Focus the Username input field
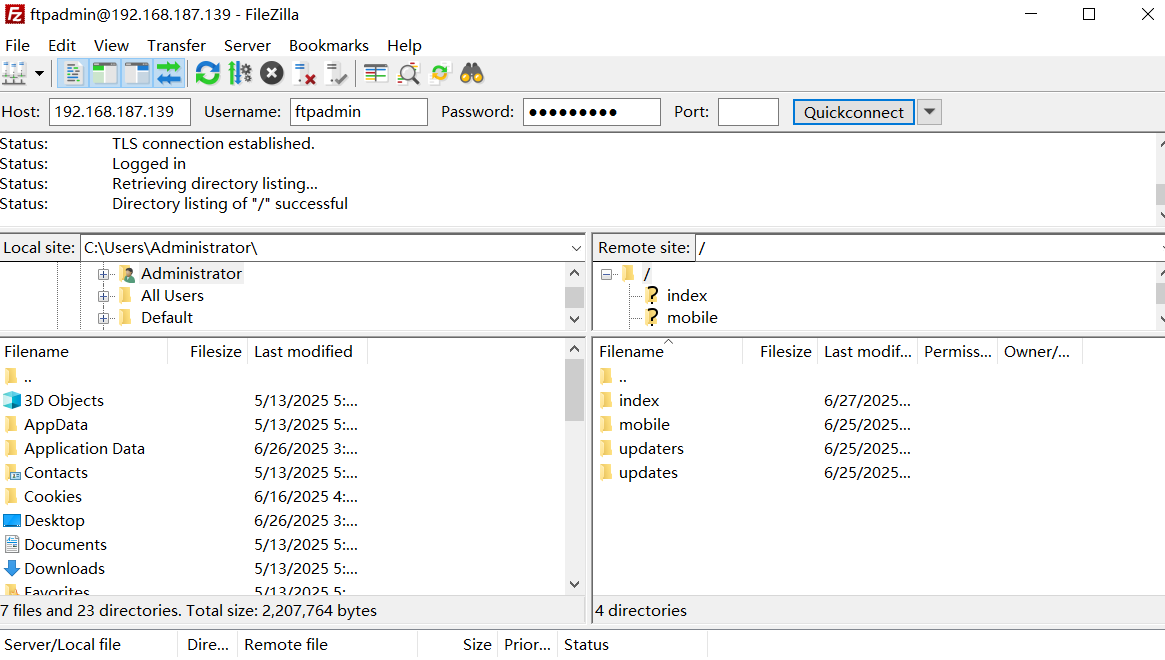 359,112
